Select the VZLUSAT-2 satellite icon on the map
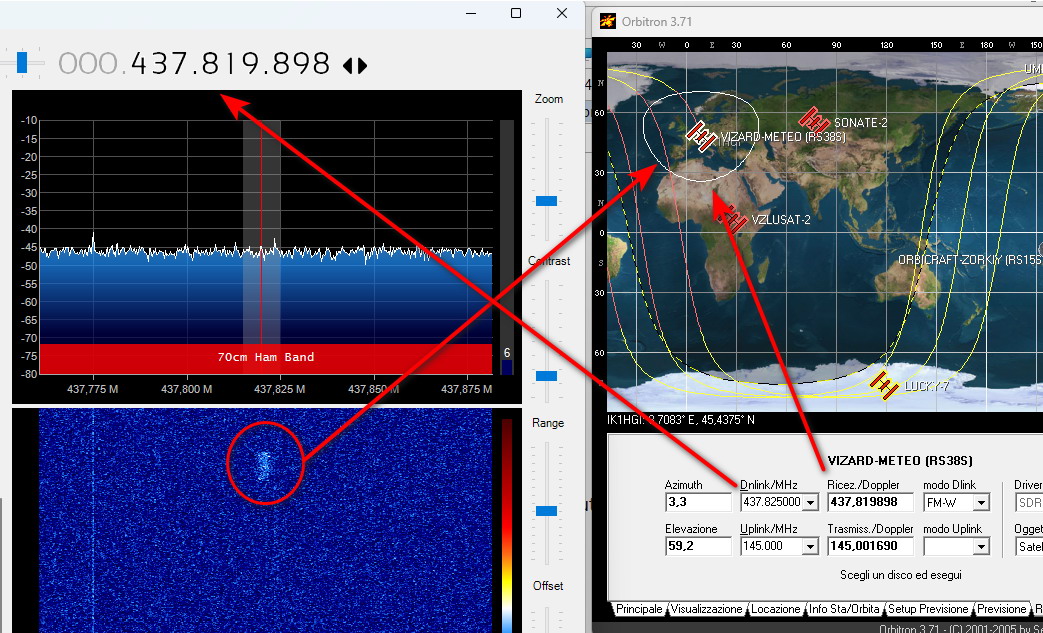 pyautogui.click(x=732, y=218)
